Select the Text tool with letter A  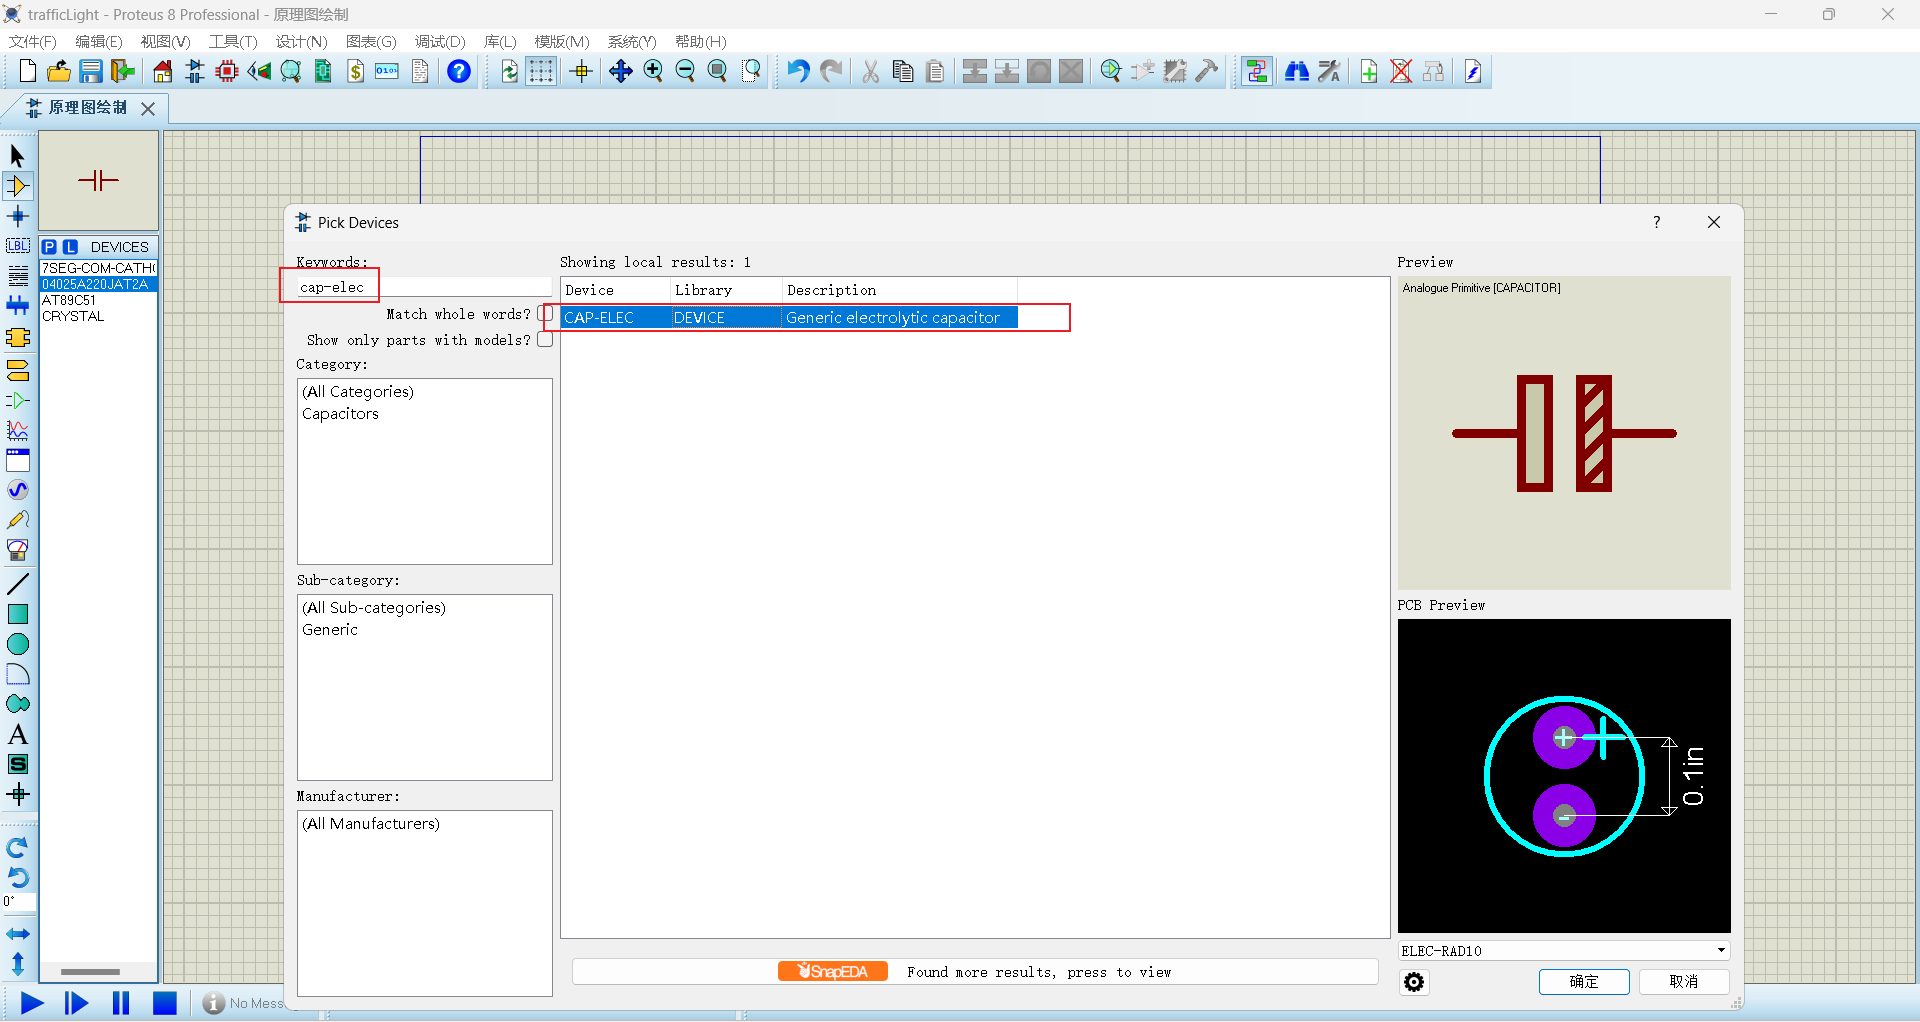17,734
